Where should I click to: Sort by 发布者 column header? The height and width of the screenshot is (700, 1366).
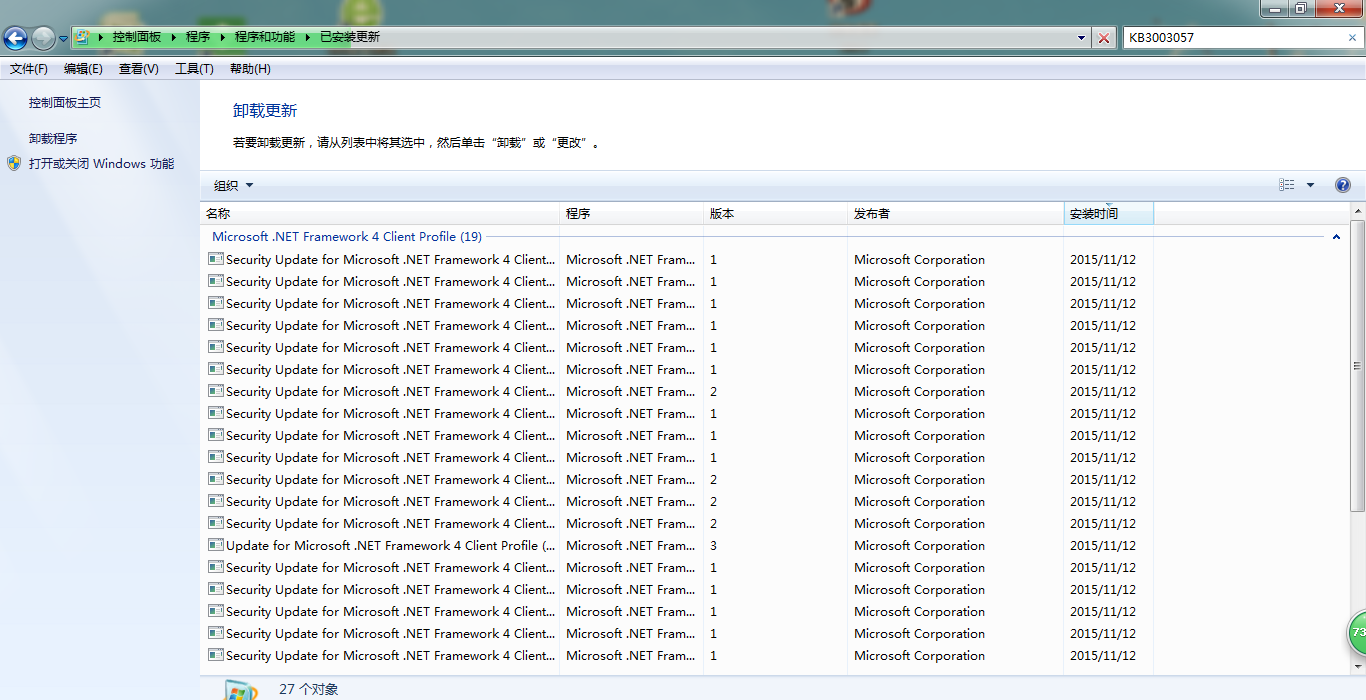(x=956, y=214)
